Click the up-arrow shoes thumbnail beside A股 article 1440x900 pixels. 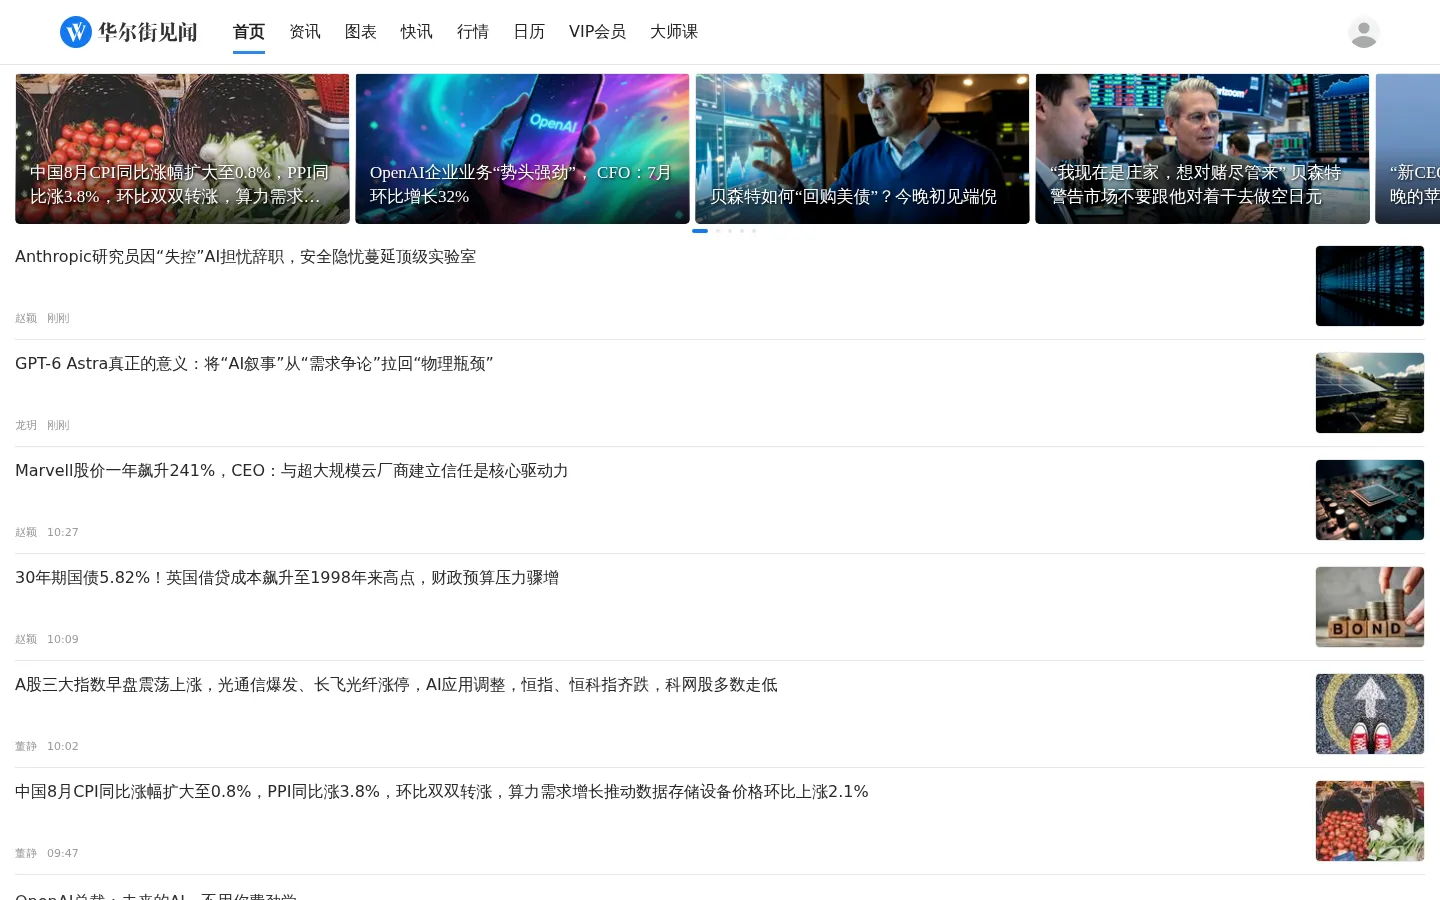click(1370, 714)
